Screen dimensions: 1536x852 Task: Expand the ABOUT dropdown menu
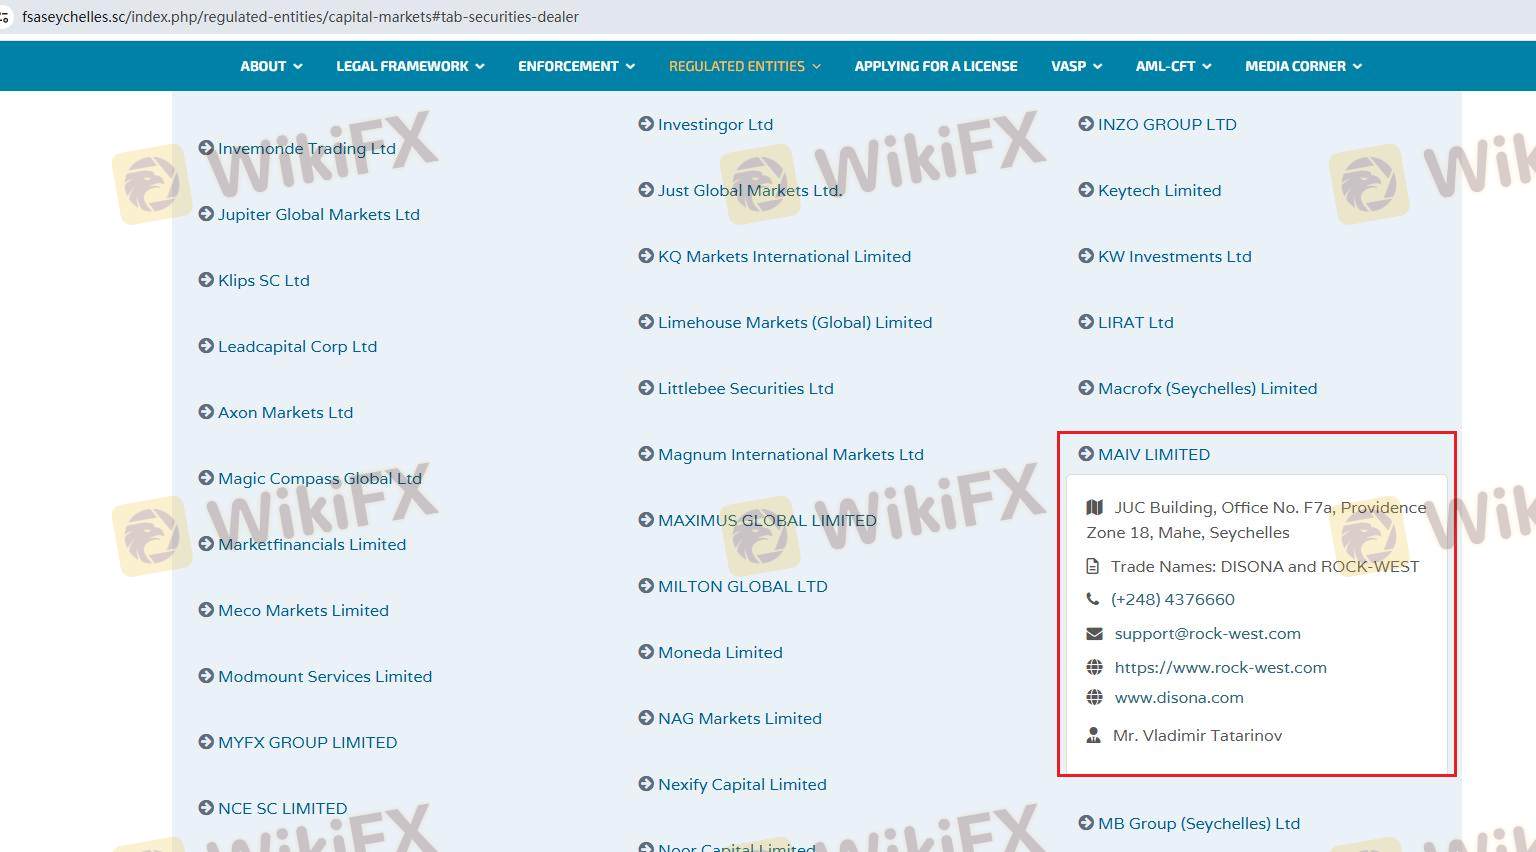click(271, 66)
